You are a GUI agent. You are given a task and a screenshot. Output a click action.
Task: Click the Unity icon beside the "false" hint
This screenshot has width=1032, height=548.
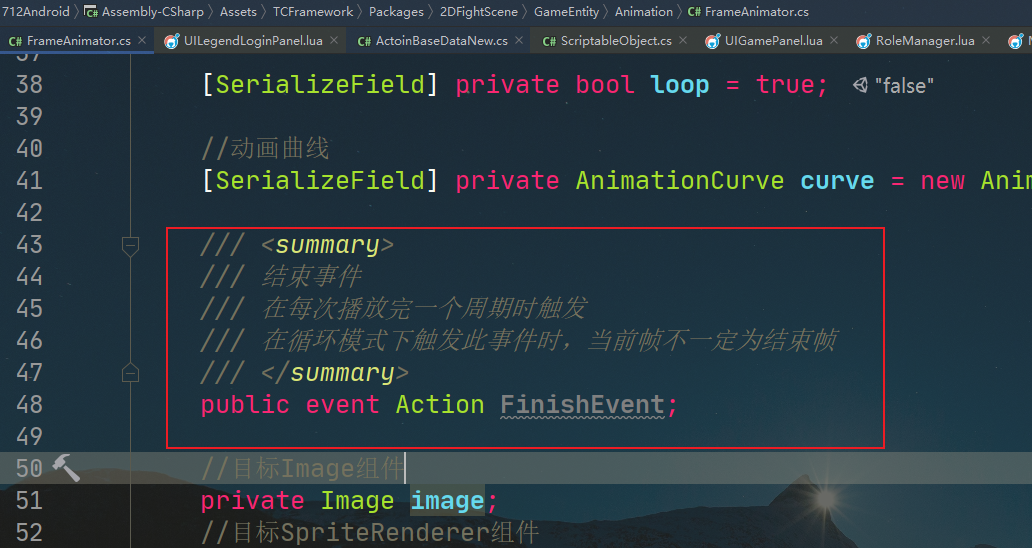point(860,85)
